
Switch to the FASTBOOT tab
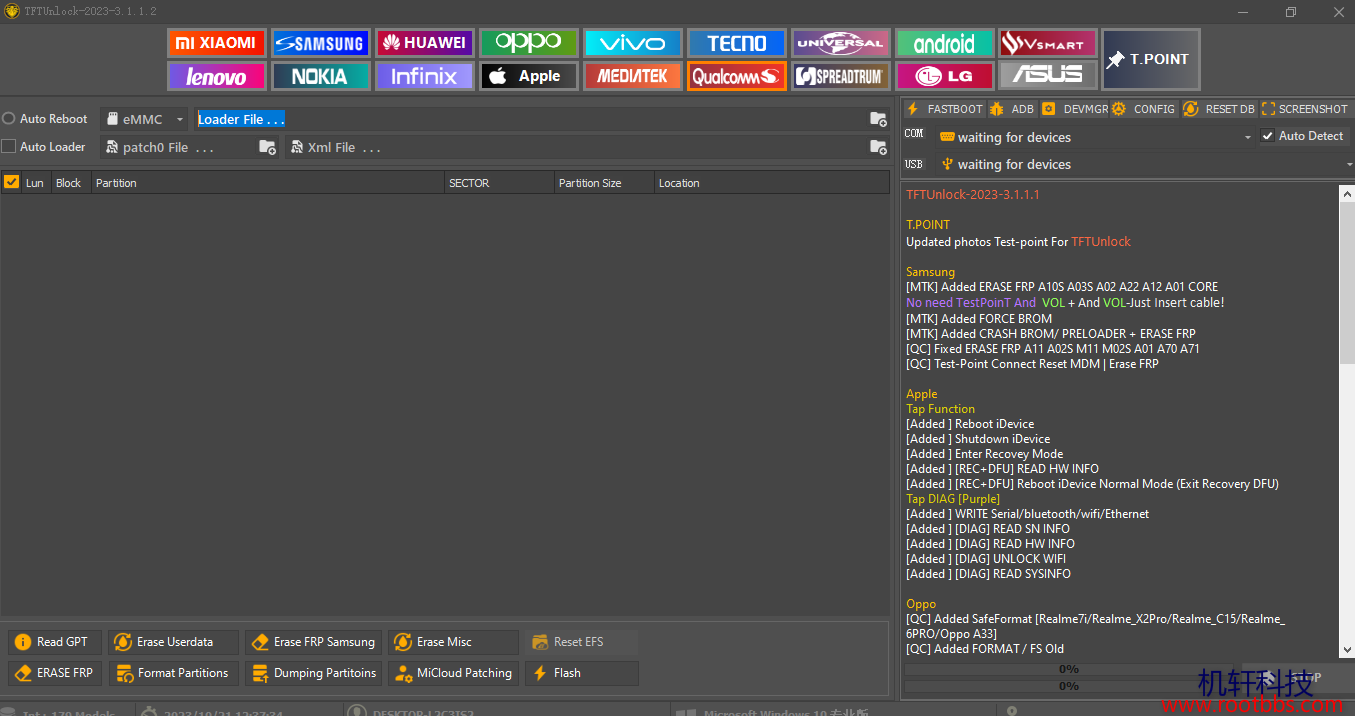pyautogui.click(x=945, y=109)
